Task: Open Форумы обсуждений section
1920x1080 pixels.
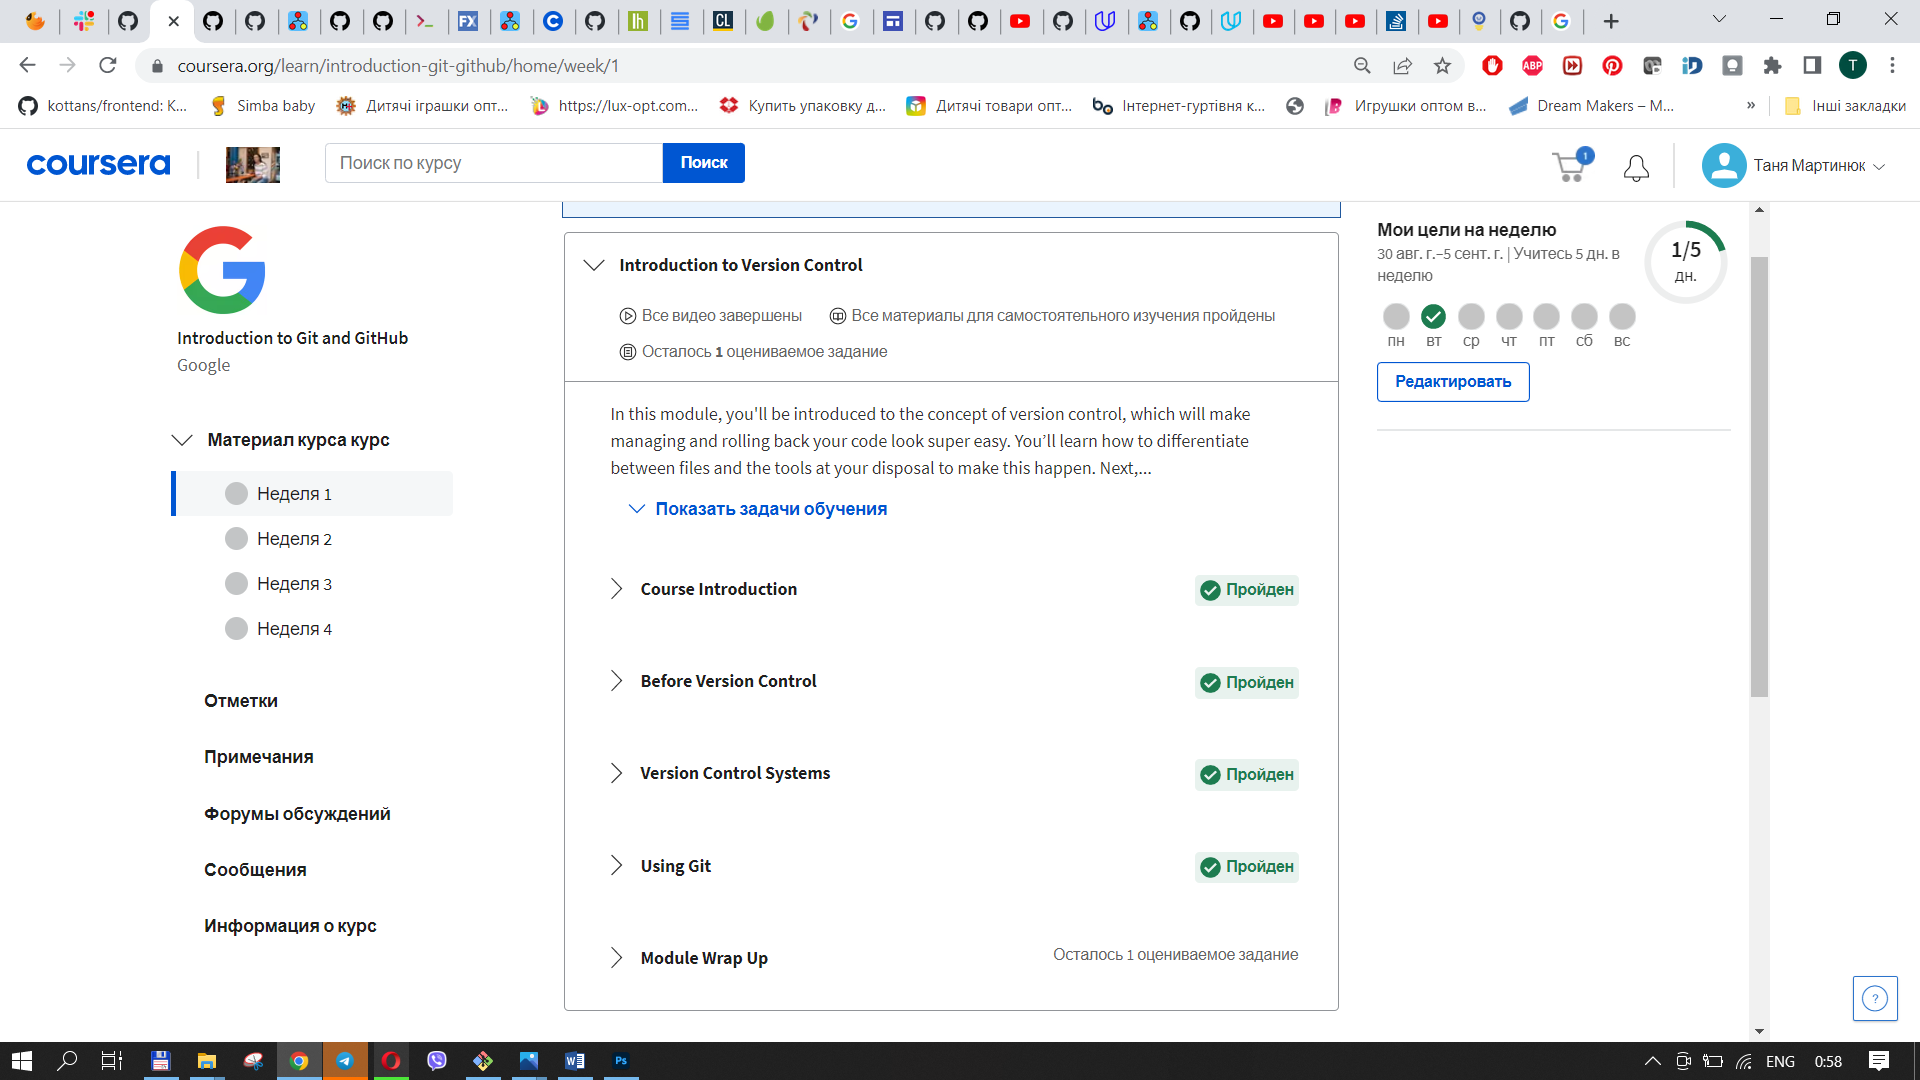Action: (297, 813)
